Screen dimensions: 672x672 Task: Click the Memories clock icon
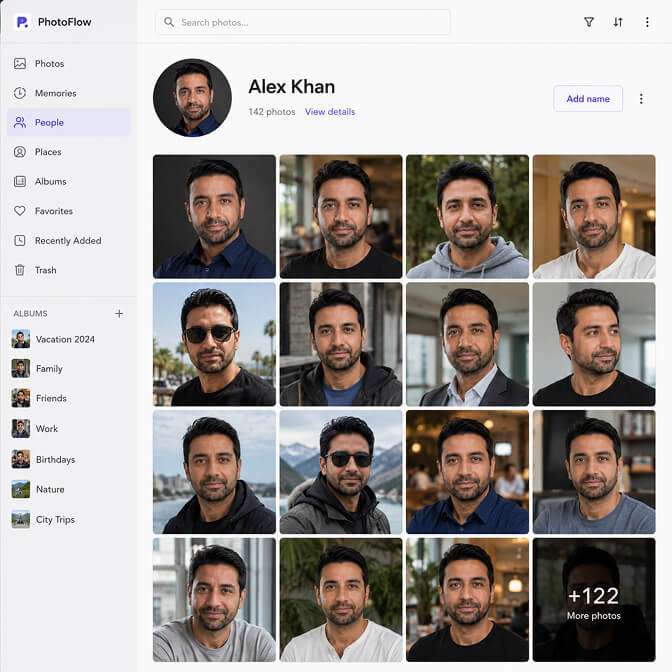20,93
